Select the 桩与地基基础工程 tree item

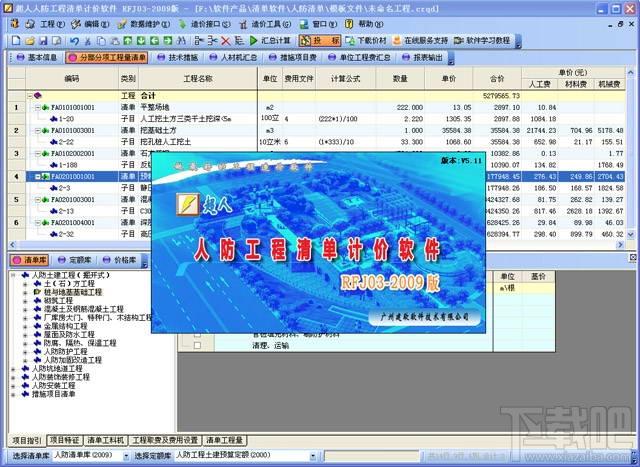tap(72, 292)
